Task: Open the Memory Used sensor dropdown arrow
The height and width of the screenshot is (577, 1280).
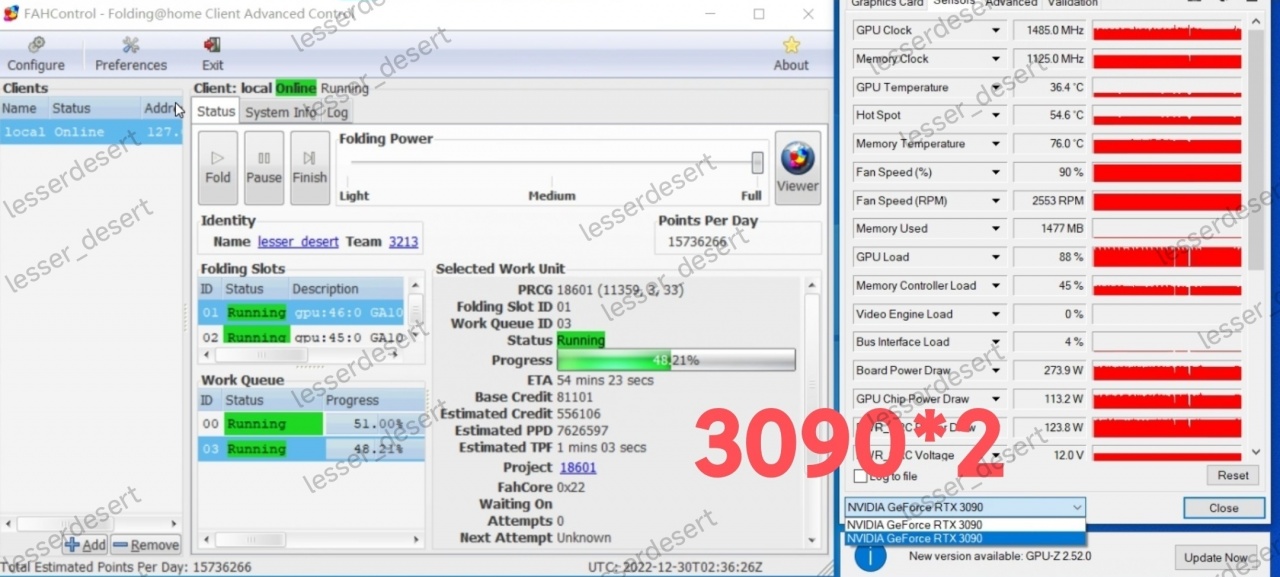Action: (996, 229)
